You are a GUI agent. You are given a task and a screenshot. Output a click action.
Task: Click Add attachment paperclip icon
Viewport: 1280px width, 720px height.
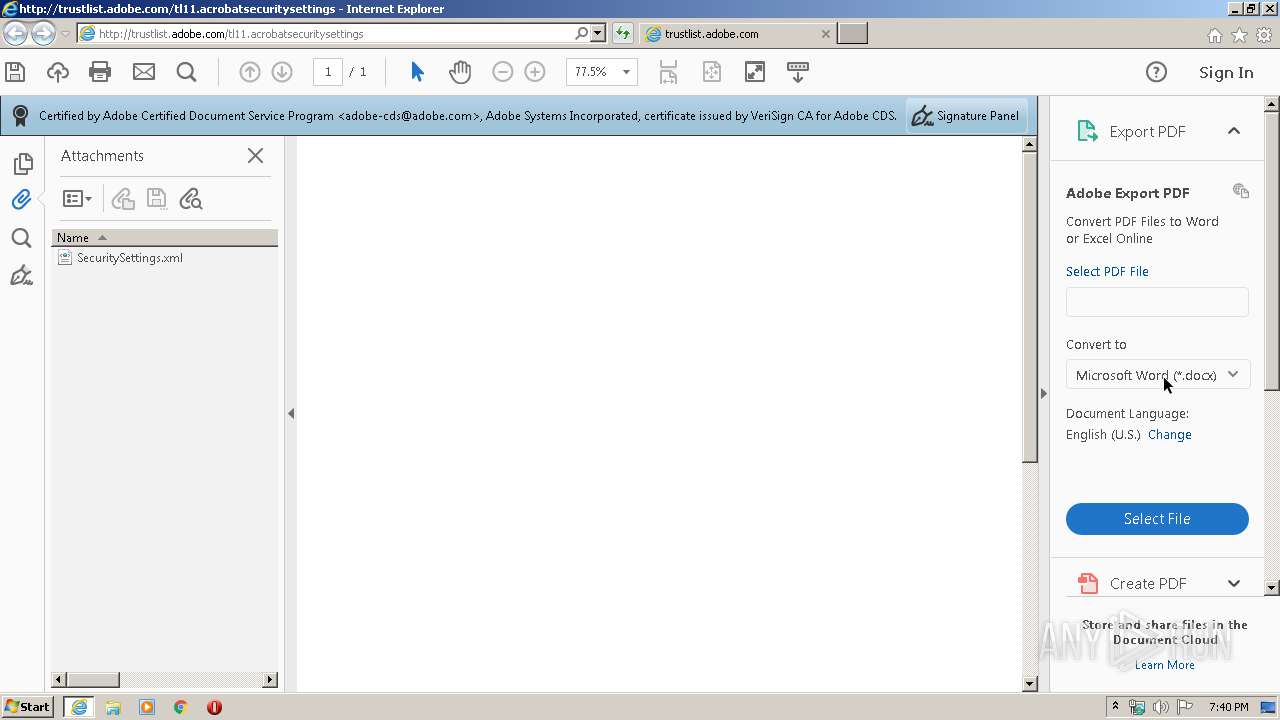123,199
